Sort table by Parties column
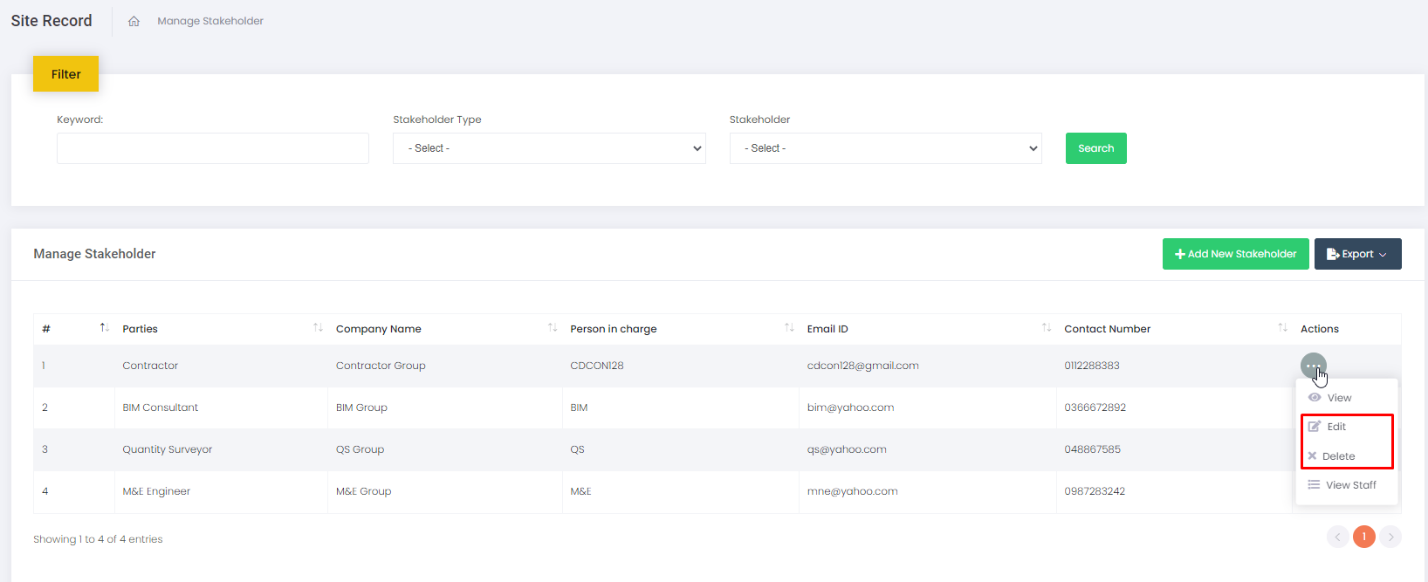The image size is (1428, 582). pos(318,328)
